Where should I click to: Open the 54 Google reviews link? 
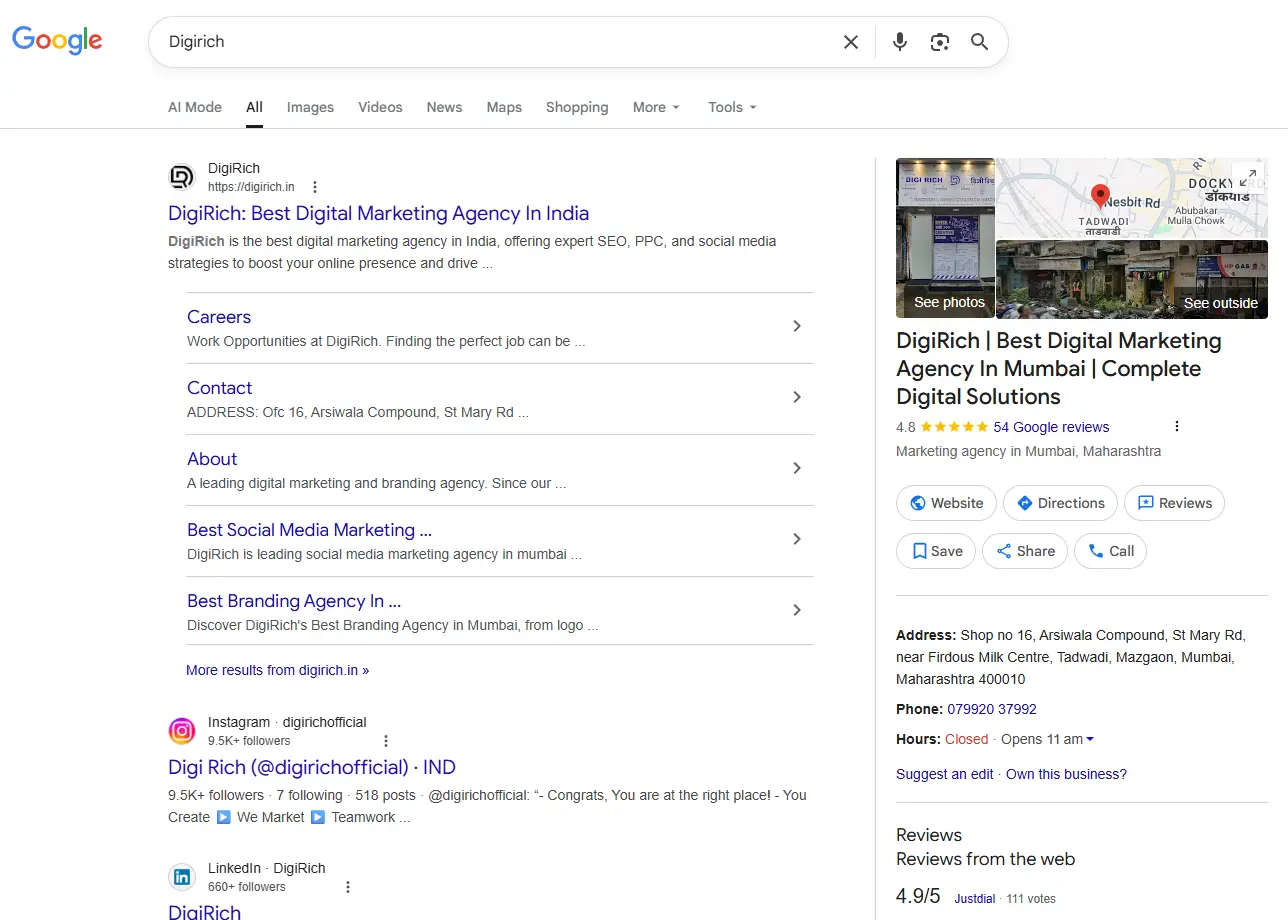[x=1051, y=427]
